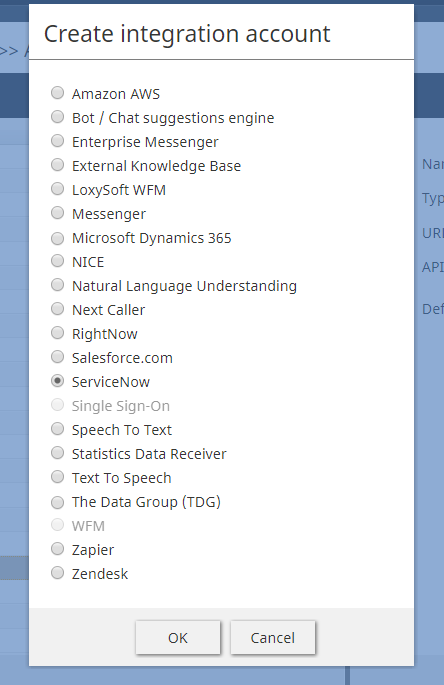Choose the NICE radio option
This screenshot has height=685, width=444.
(x=57, y=261)
